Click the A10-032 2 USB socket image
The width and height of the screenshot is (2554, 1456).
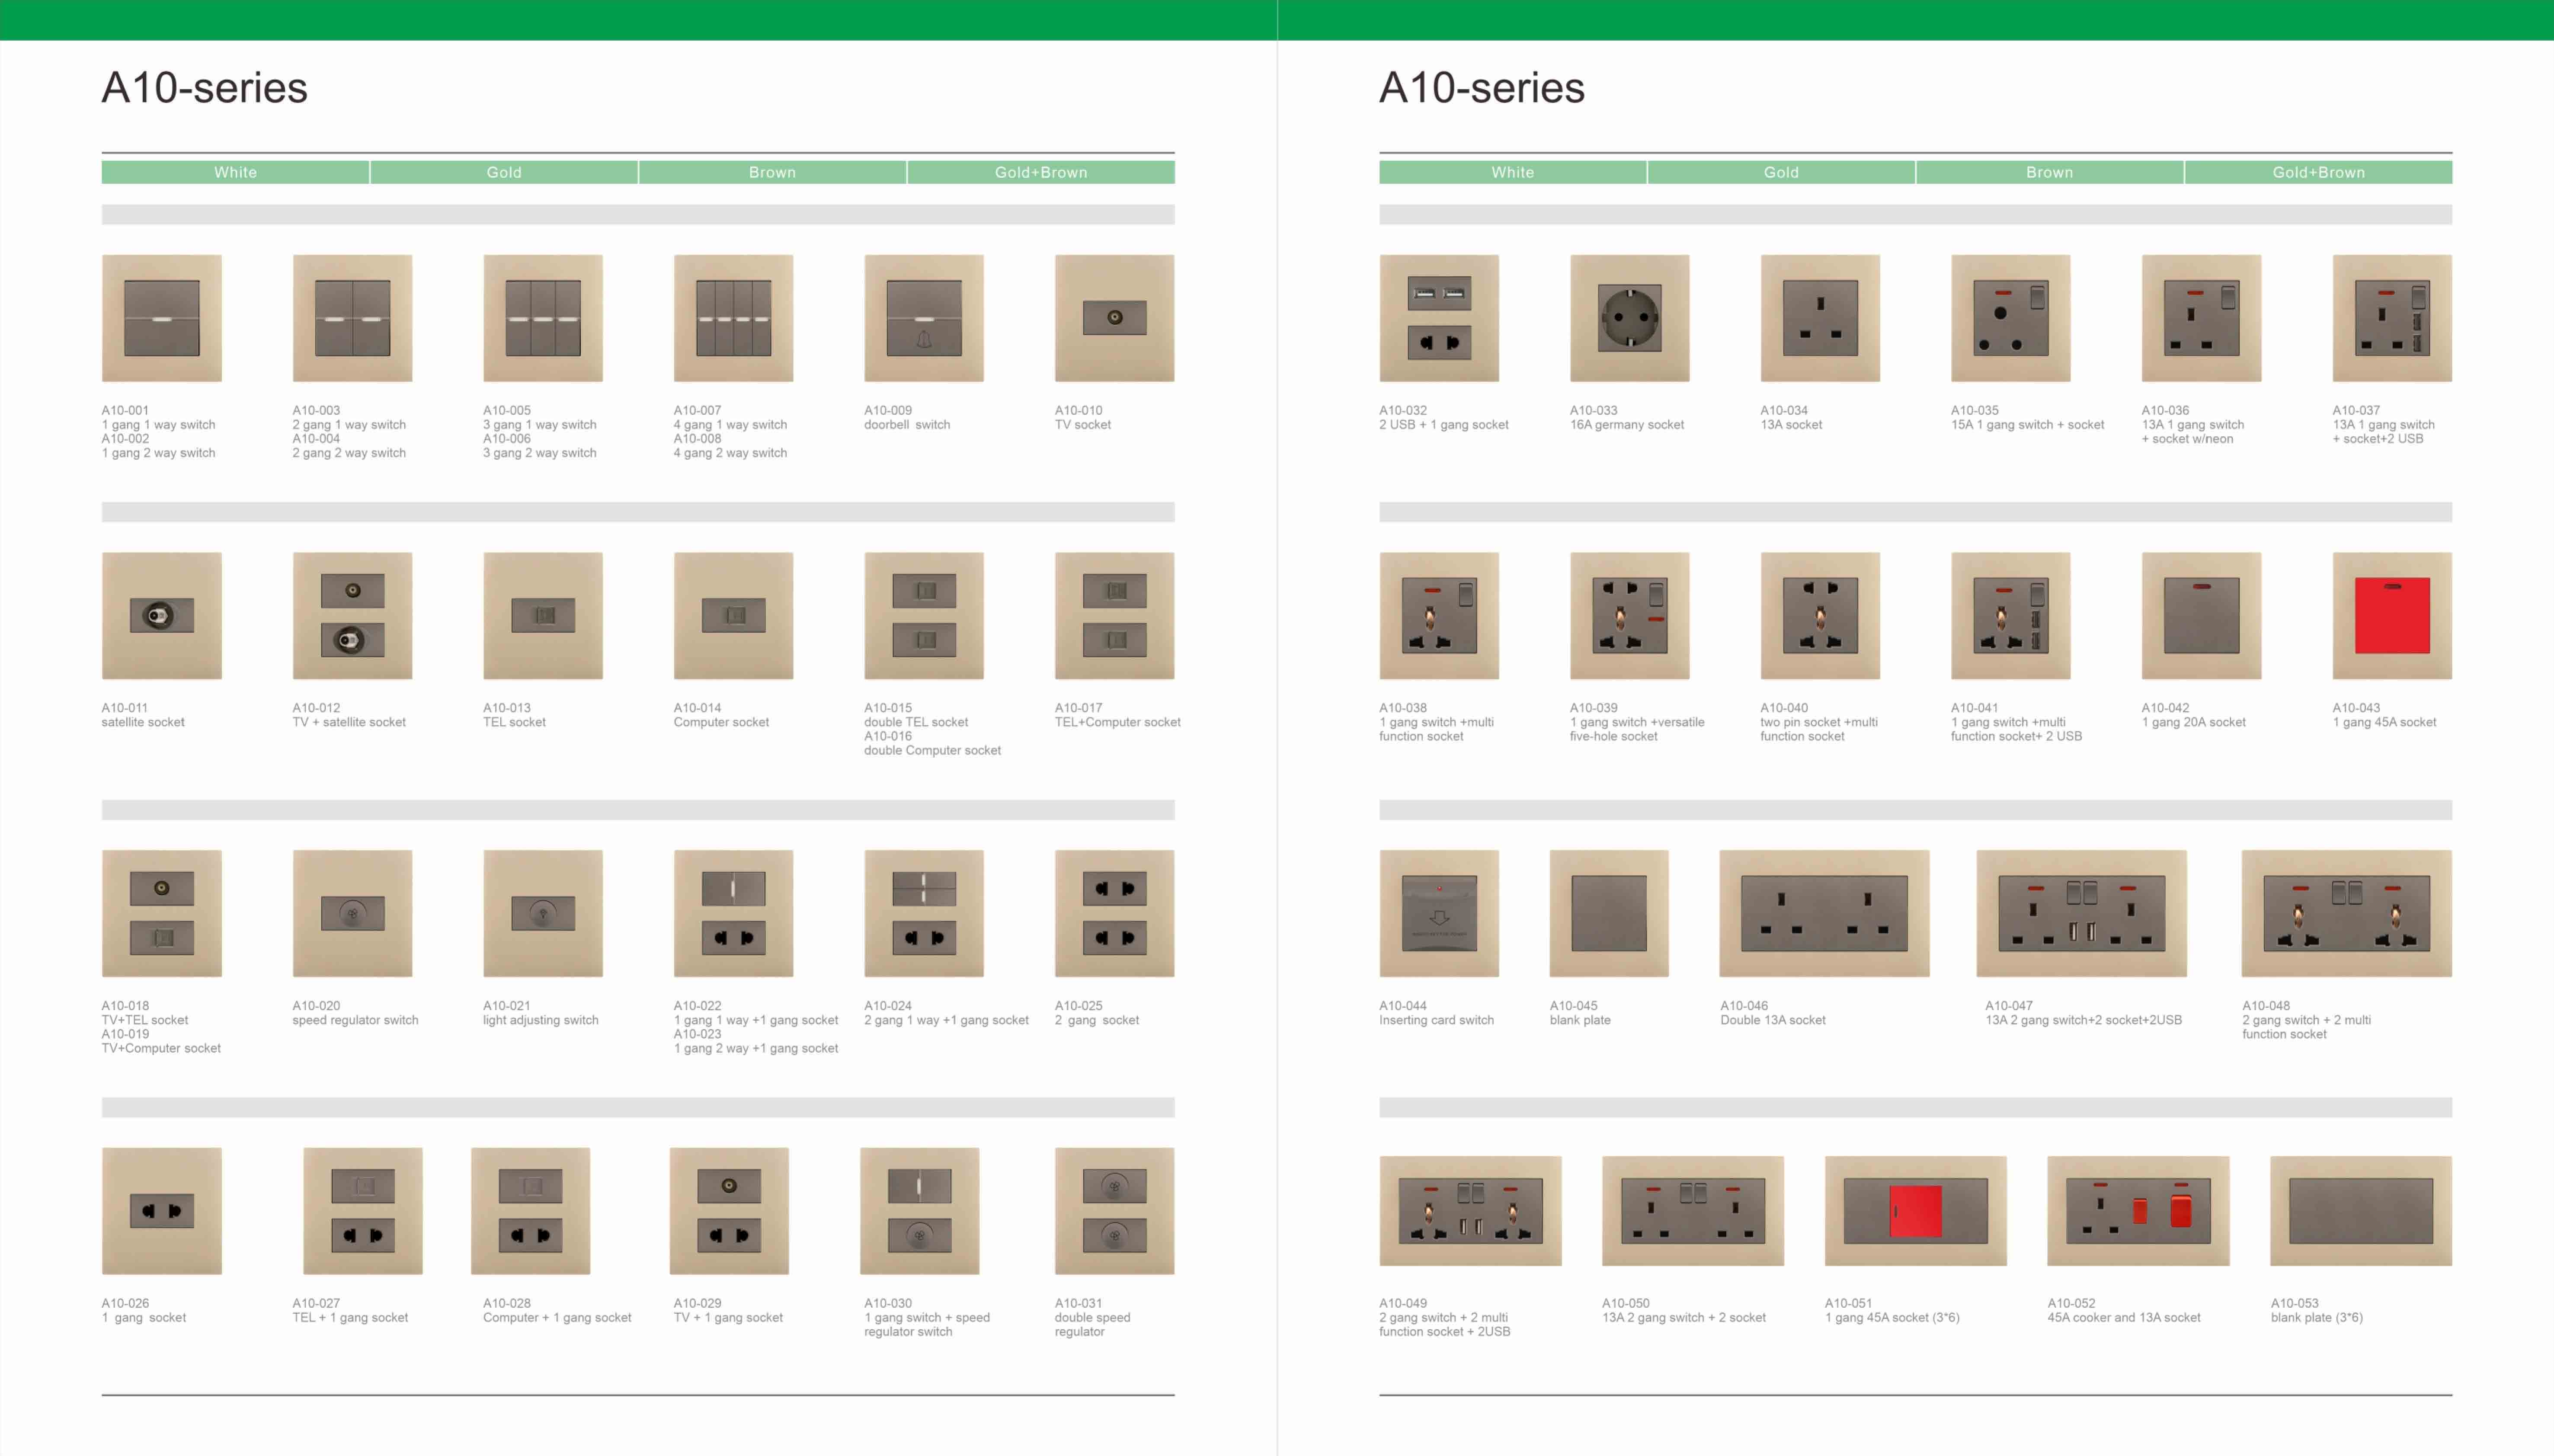coord(1439,318)
